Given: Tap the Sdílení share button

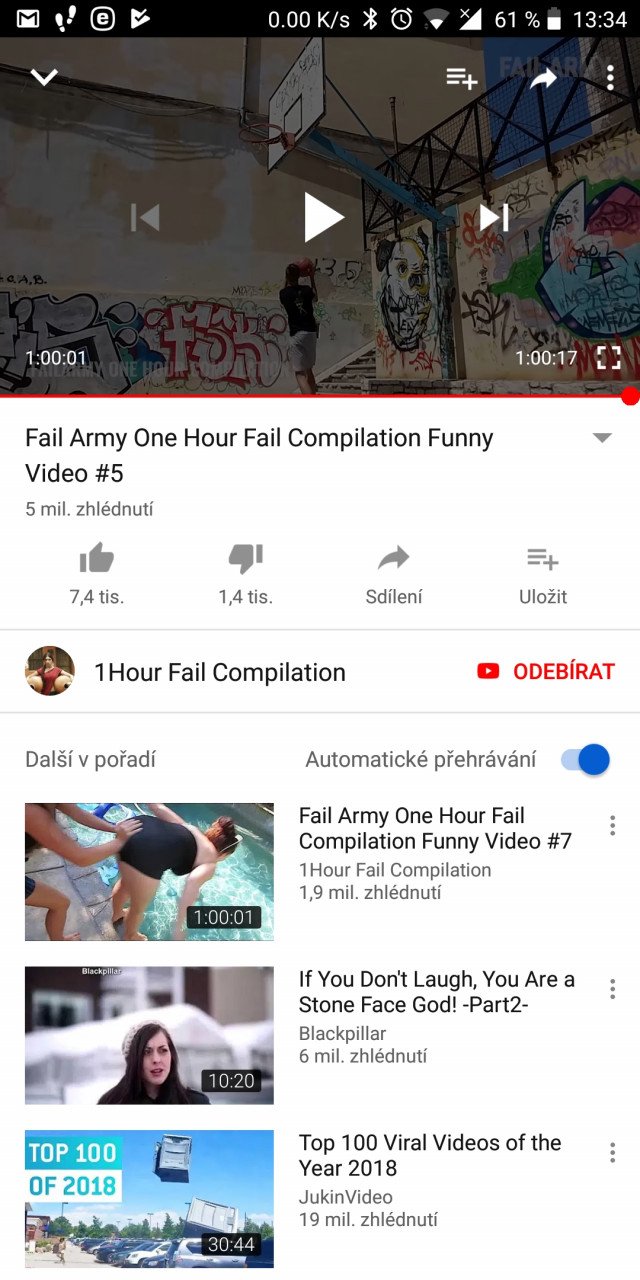Looking at the screenshot, I should click(x=394, y=575).
